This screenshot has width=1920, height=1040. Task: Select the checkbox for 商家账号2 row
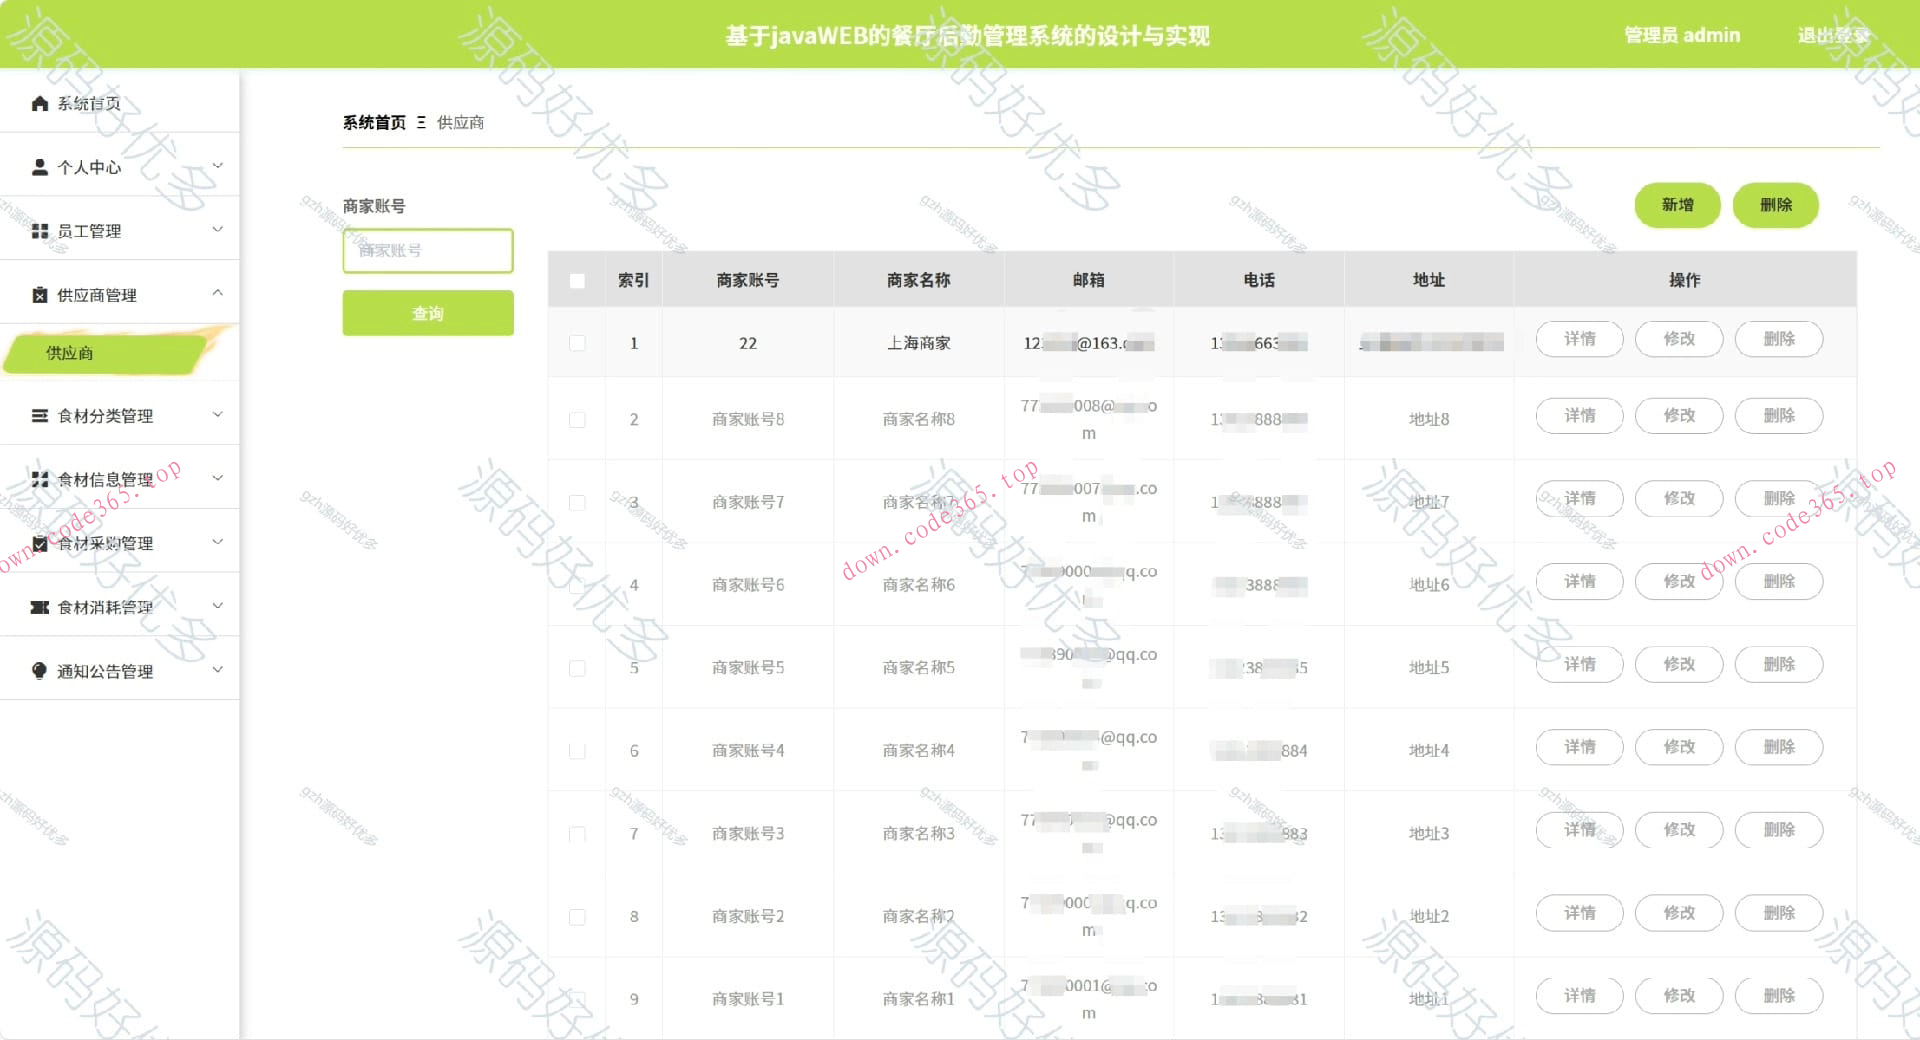(x=577, y=917)
